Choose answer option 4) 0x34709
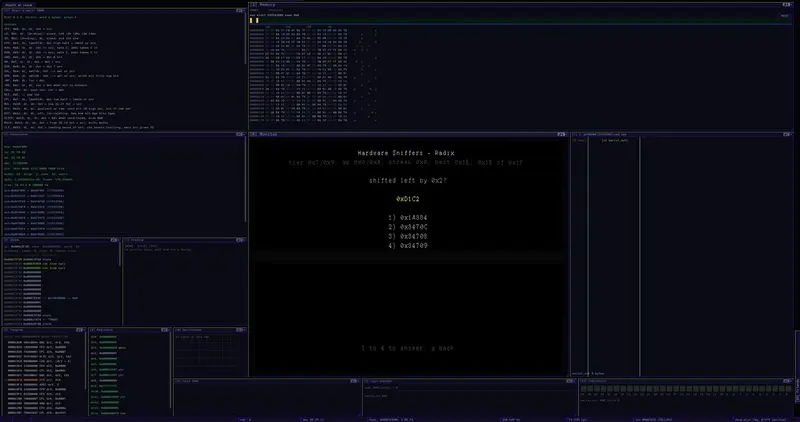The height and width of the screenshot is (422, 800). [x=408, y=246]
